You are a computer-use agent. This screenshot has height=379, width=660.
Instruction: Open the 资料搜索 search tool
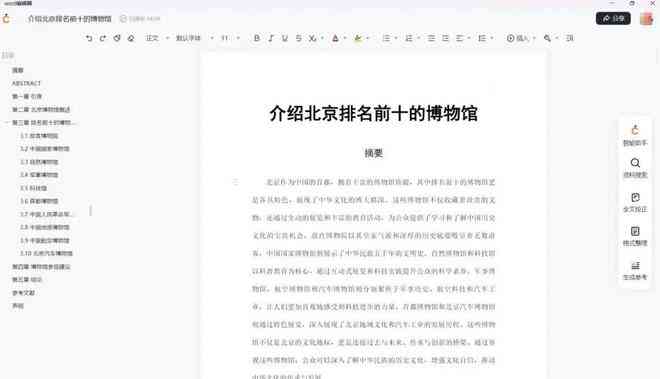[x=635, y=168]
